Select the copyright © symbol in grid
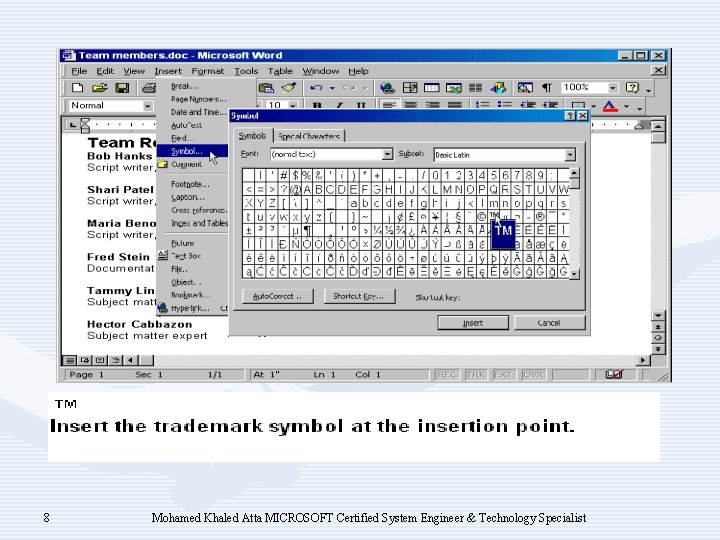720x540 pixels. (x=482, y=216)
